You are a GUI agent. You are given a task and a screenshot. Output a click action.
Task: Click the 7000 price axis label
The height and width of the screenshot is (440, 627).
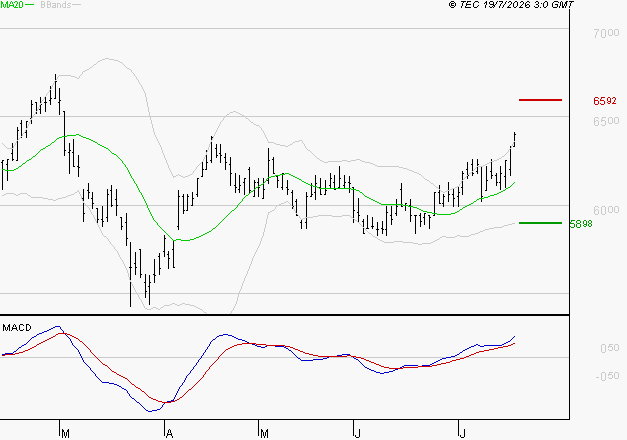pyautogui.click(x=606, y=33)
